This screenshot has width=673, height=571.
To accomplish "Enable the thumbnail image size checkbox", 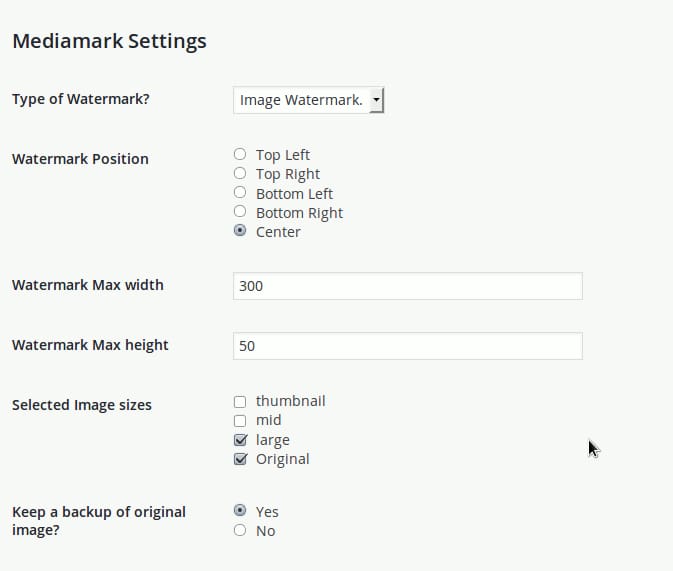I will (x=240, y=401).
